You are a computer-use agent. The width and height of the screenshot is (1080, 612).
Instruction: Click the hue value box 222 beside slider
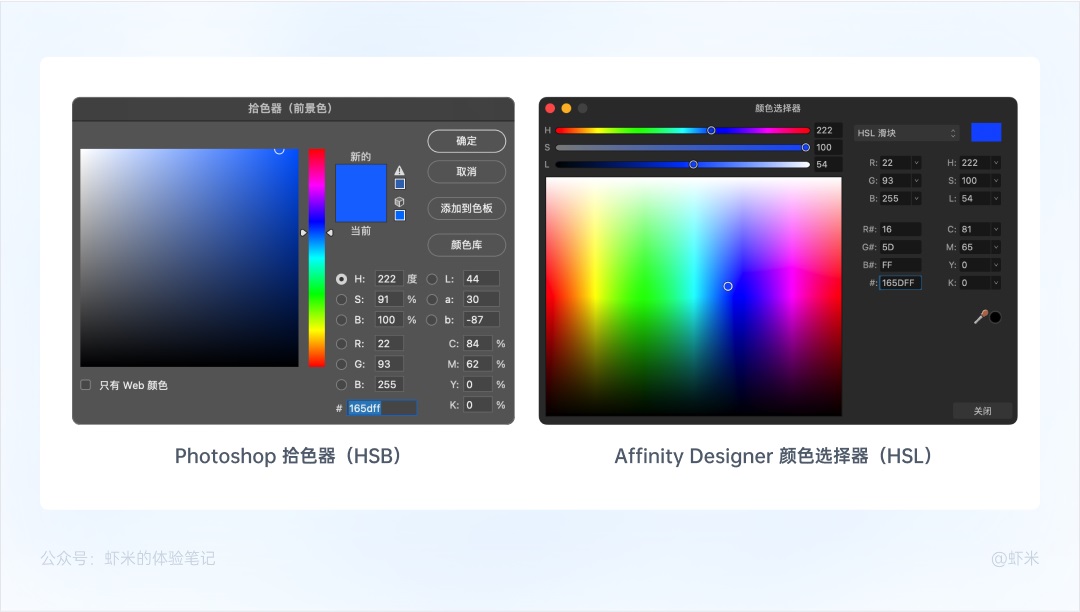(x=828, y=130)
